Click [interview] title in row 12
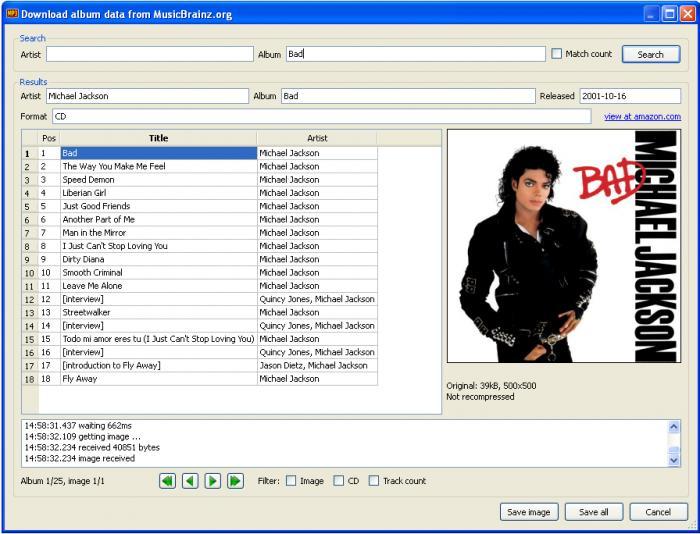Screen dimensions: 700x534 tap(158, 299)
